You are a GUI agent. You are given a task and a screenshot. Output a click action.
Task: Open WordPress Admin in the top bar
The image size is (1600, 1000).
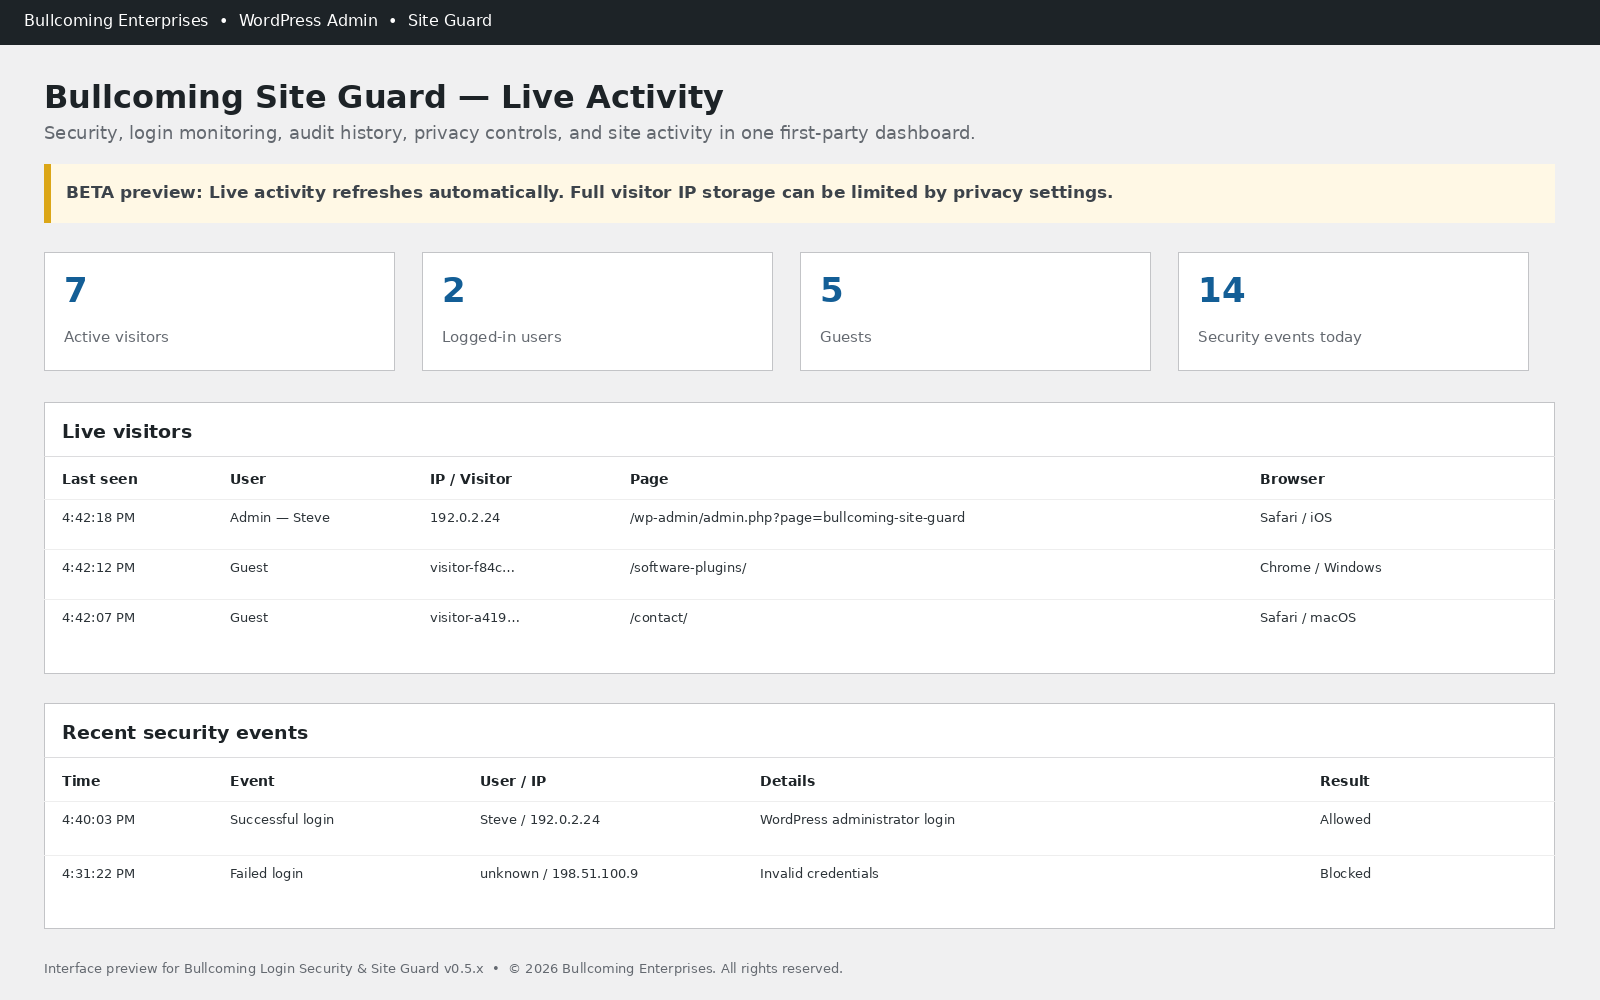308,21
